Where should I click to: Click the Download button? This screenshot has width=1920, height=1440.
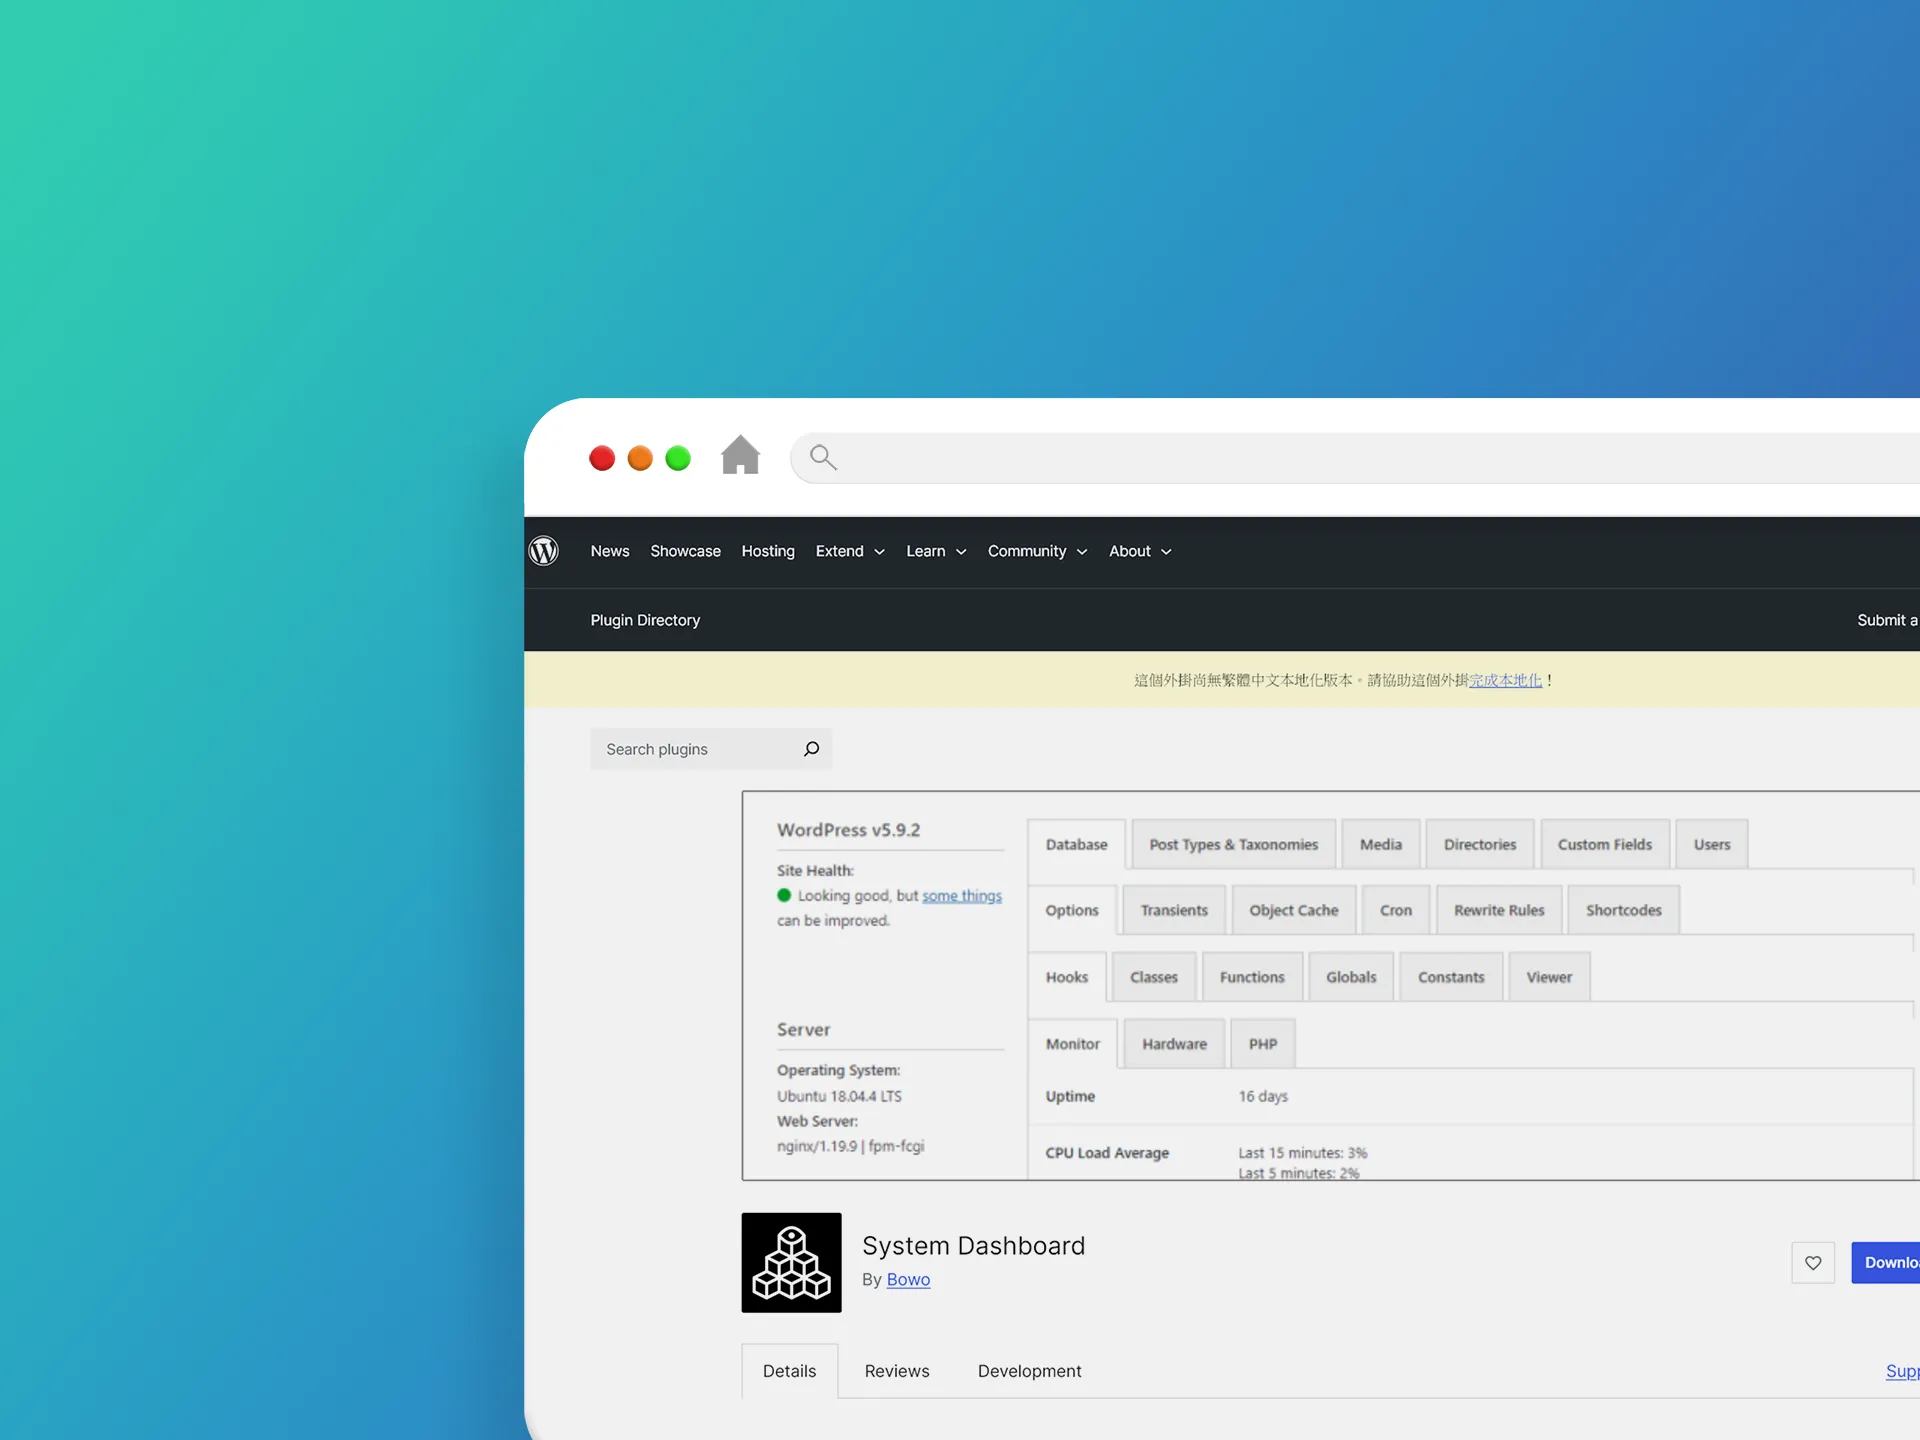(1886, 1263)
